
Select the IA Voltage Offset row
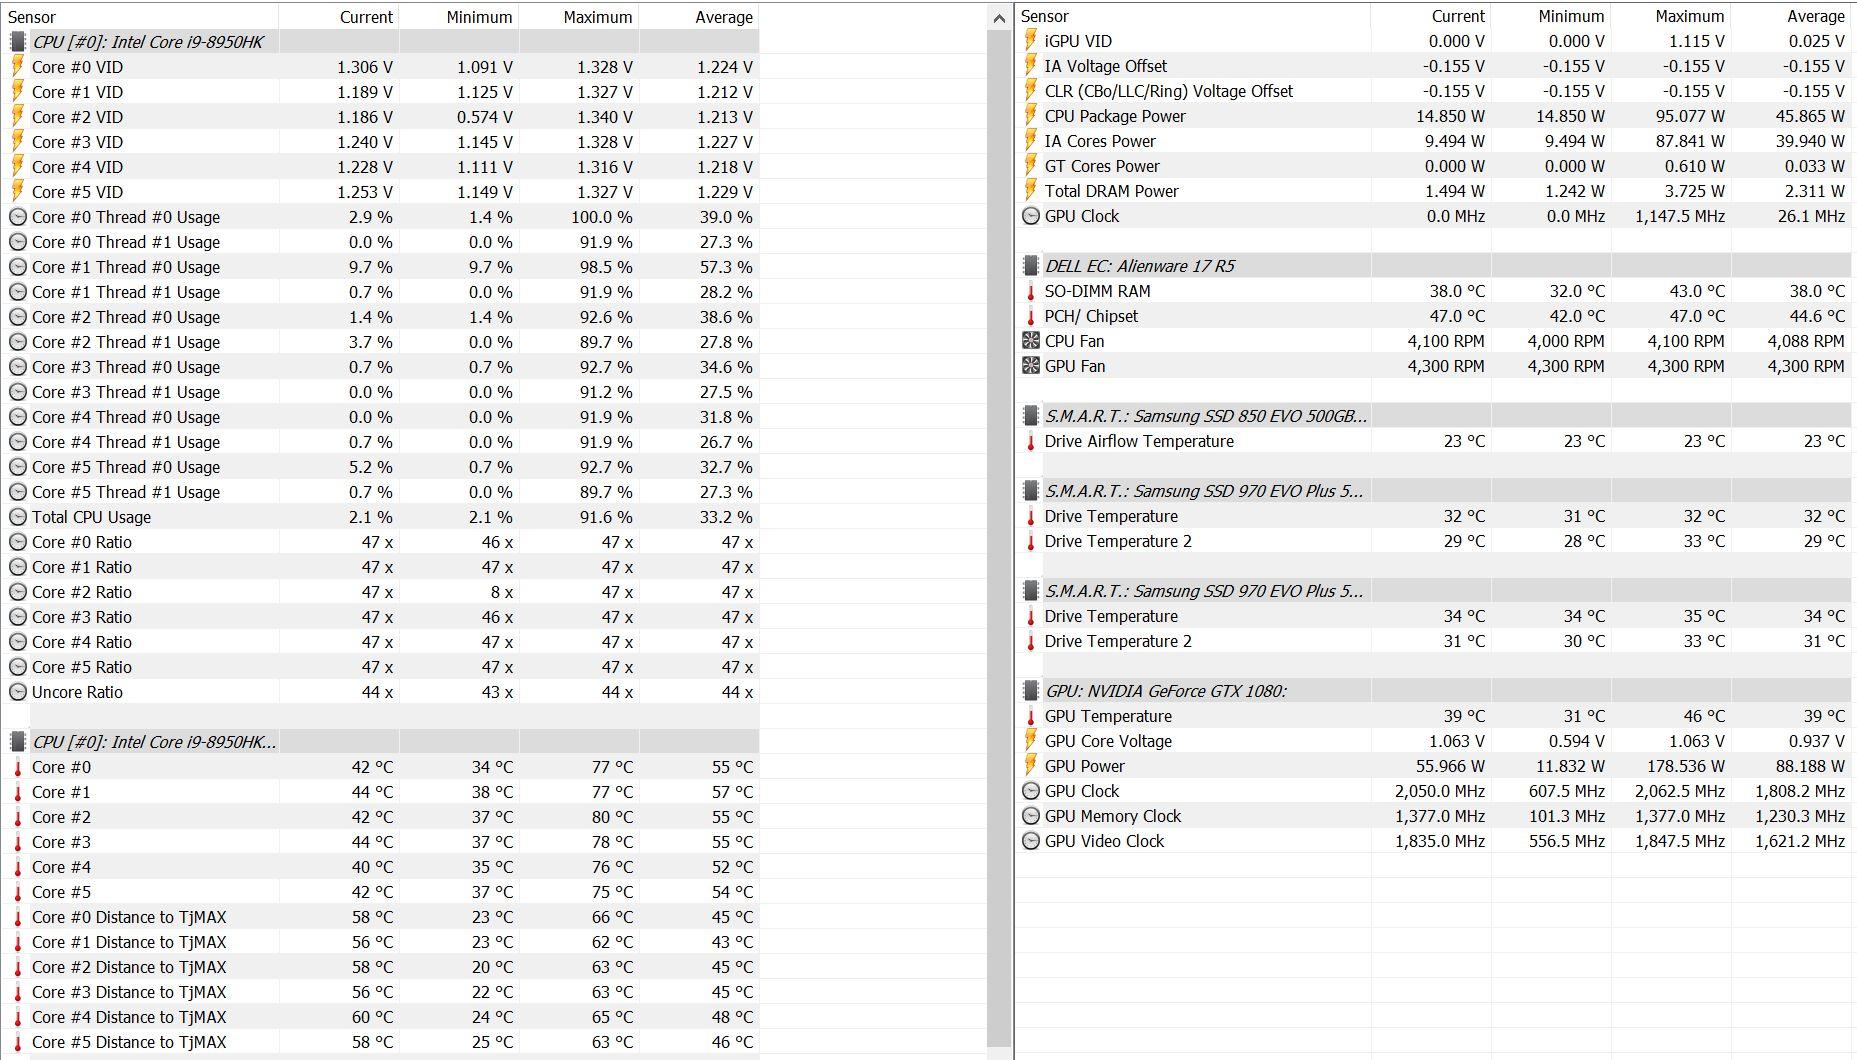(1435, 66)
